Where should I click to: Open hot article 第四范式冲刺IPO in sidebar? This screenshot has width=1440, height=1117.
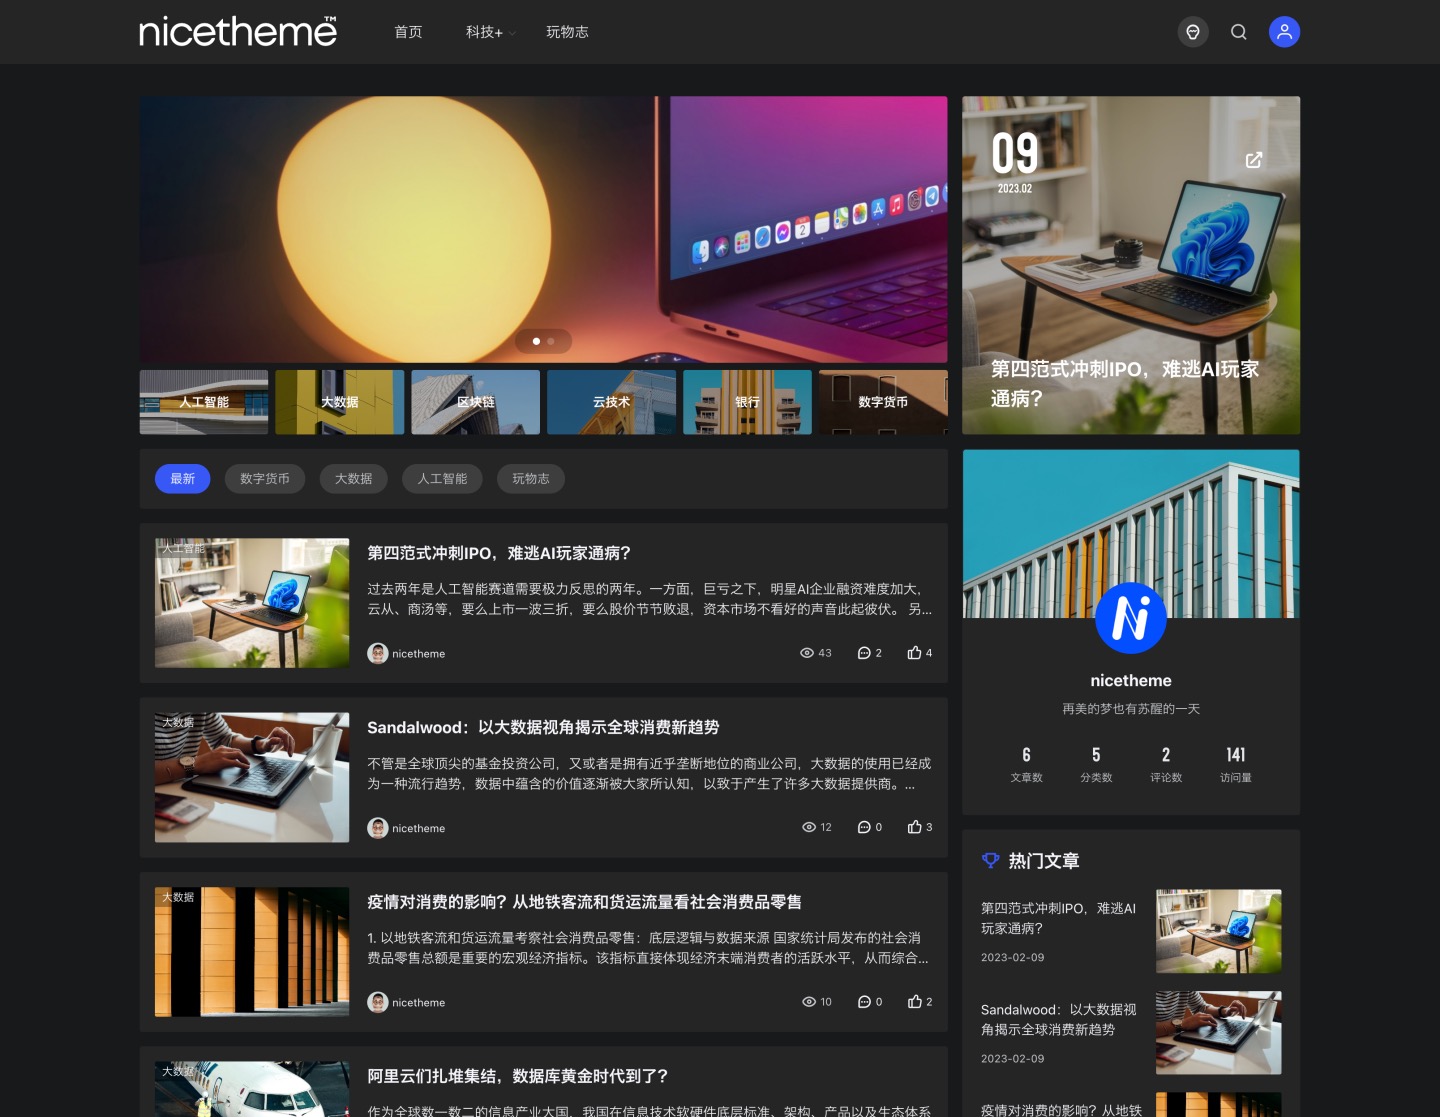coord(1059,918)
